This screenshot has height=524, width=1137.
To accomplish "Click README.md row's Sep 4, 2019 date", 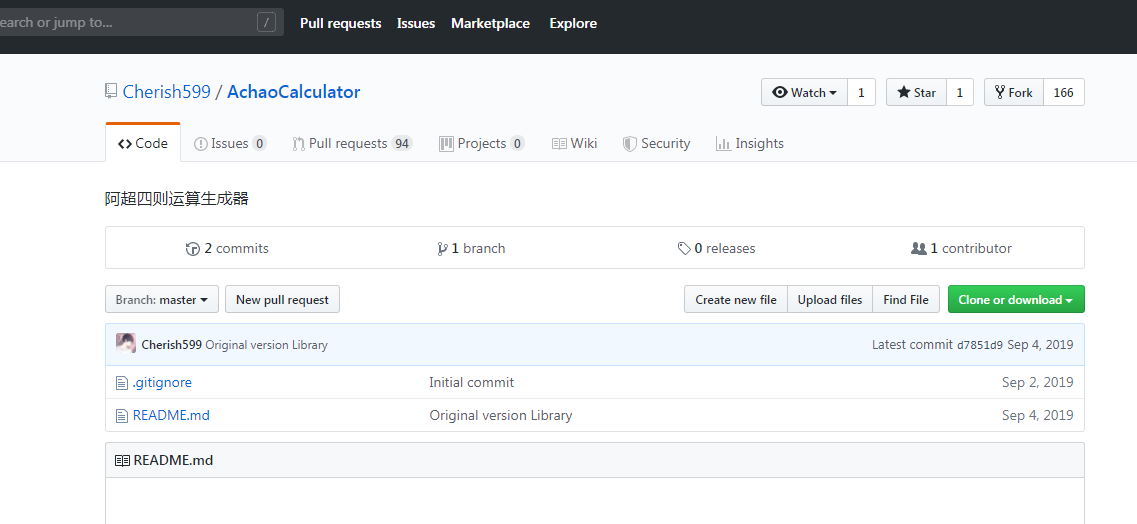I will pos(1038,415).
